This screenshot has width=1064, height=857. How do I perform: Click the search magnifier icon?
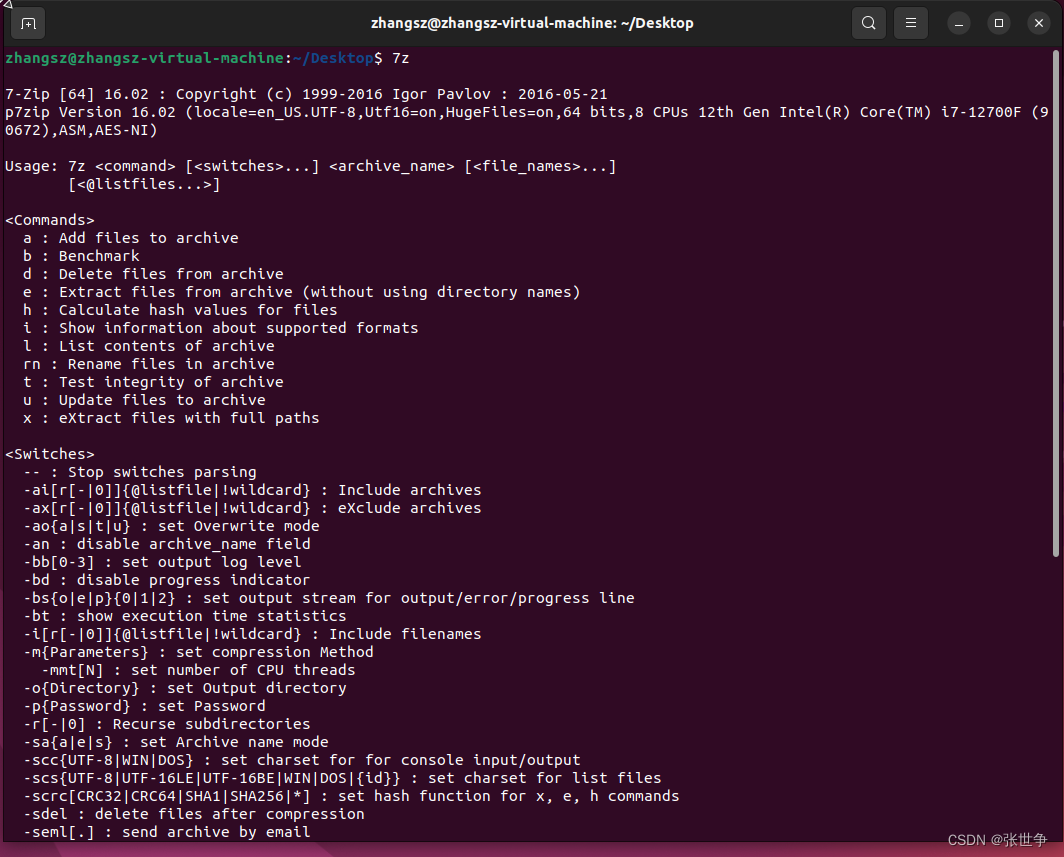pyautogui.click(x=868, y=22)
